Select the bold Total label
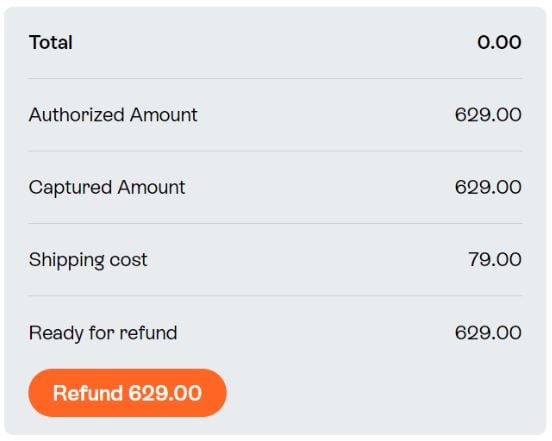 [x=51, y=42]
